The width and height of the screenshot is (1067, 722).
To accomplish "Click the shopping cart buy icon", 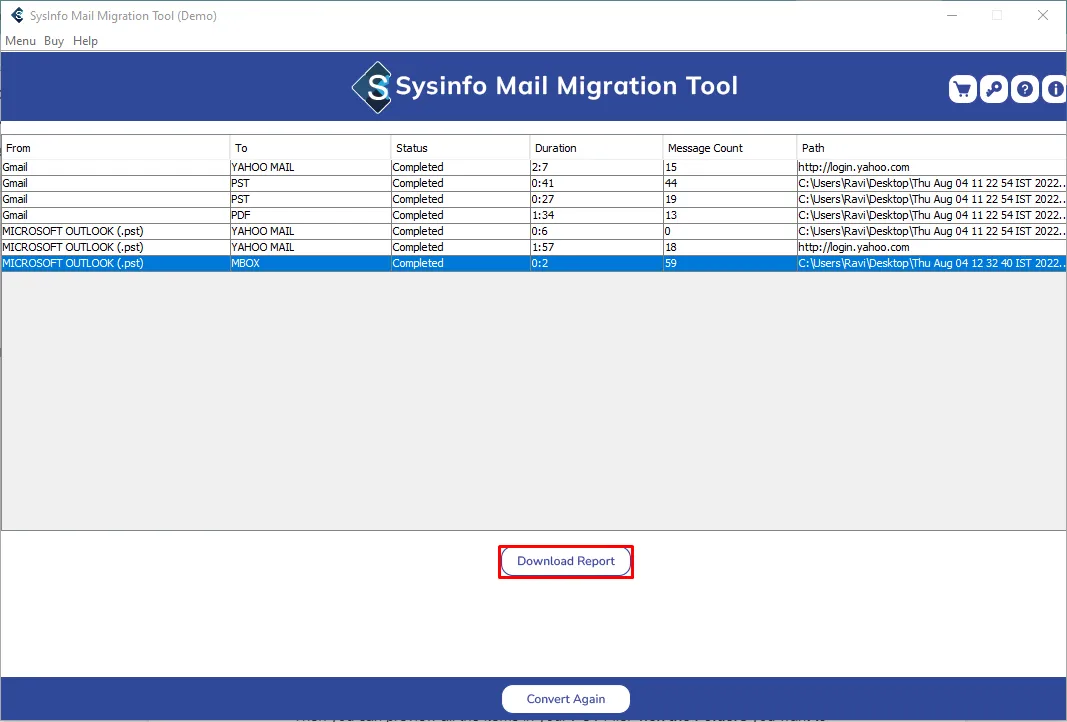I will coord(962,89).
